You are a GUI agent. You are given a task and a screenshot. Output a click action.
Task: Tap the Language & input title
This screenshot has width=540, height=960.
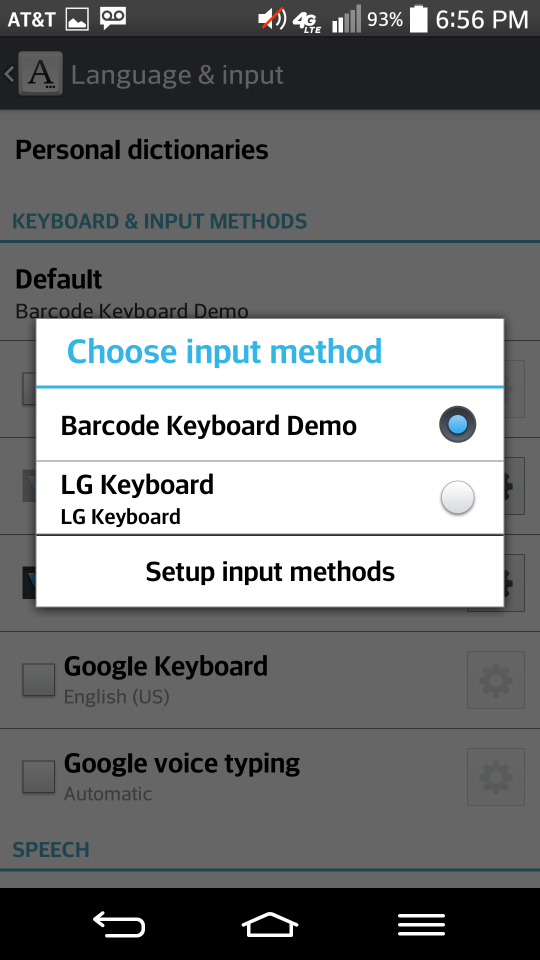click(x=177, y=75)
